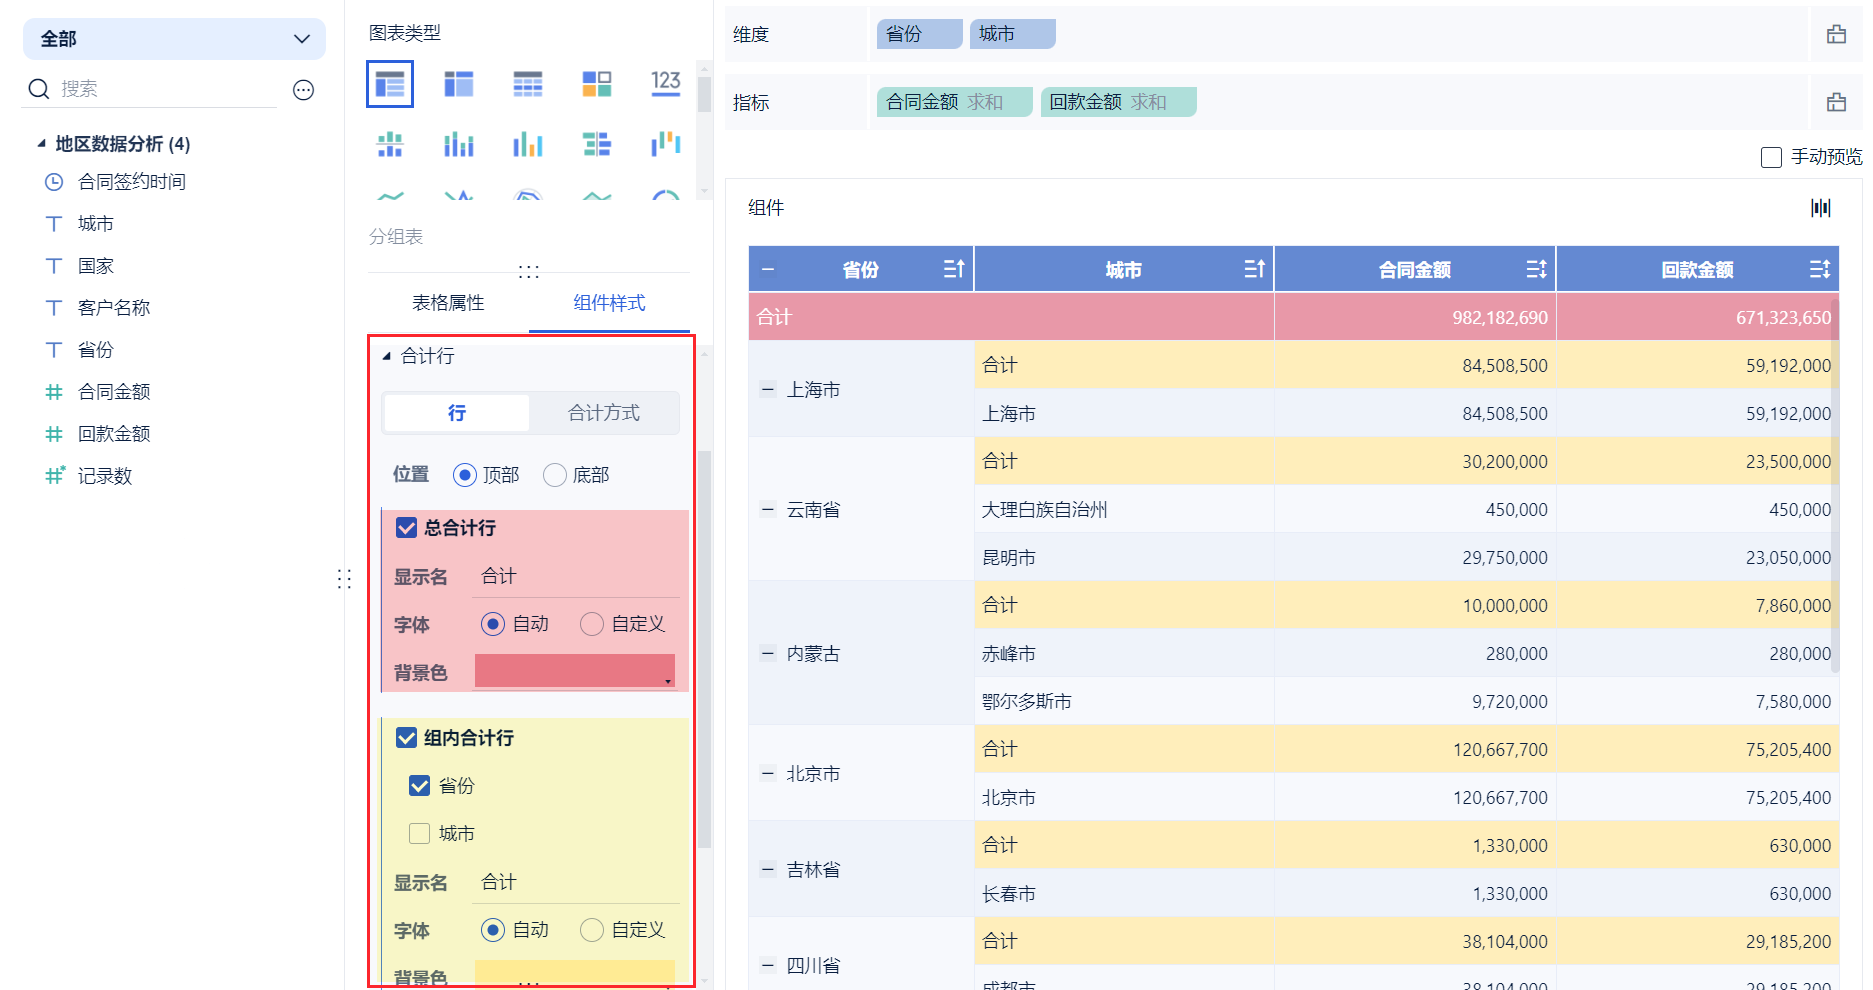Uncheck the 组内合计行 checkbox

click(x=407, y=738)
